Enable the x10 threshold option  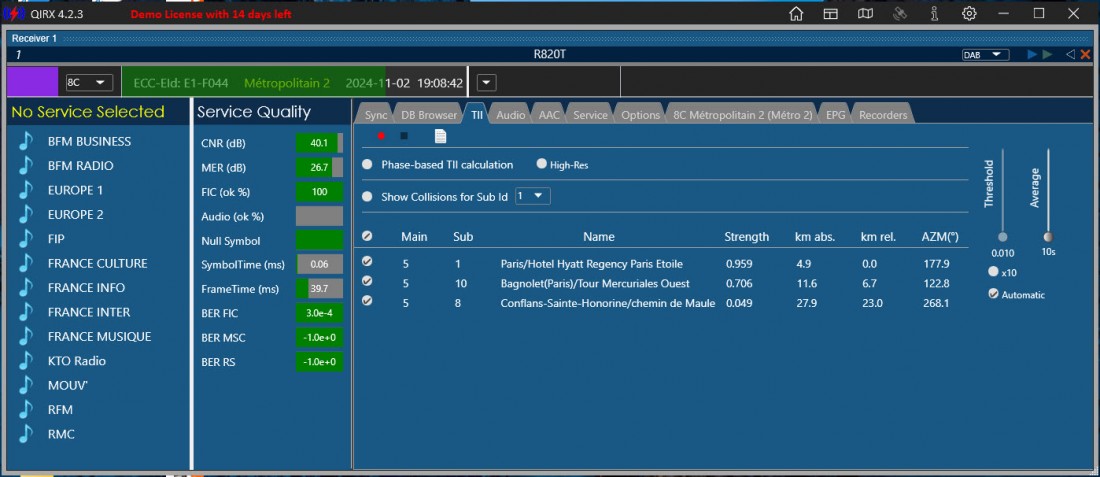993,271
